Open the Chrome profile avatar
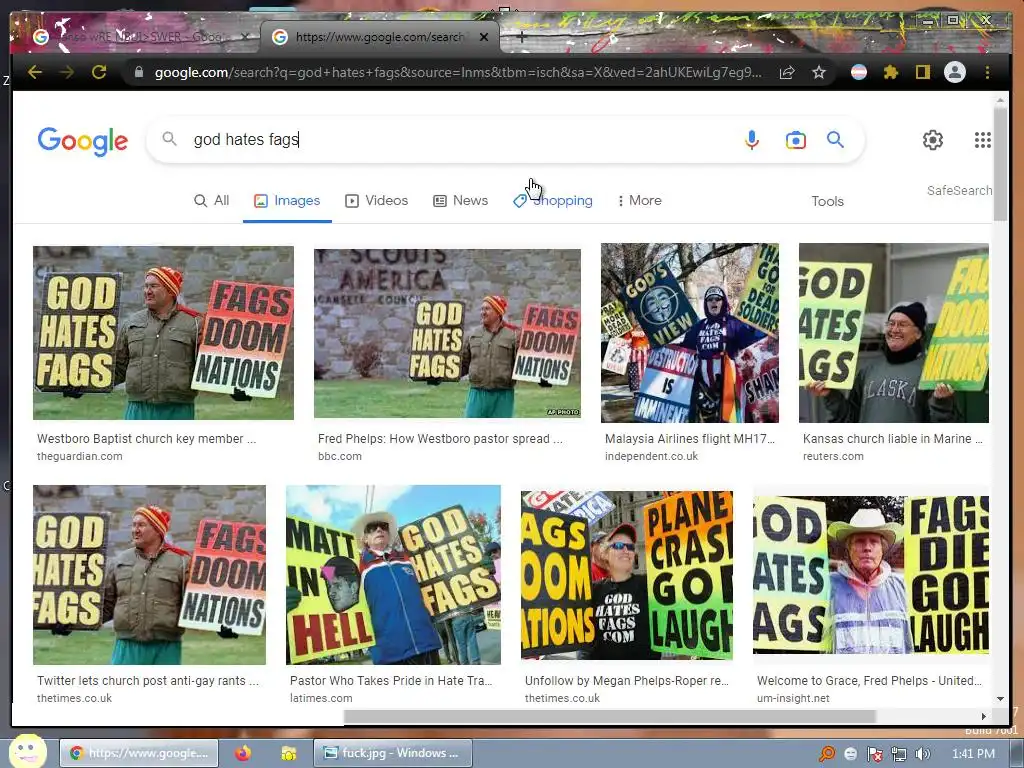 point(955,72)
